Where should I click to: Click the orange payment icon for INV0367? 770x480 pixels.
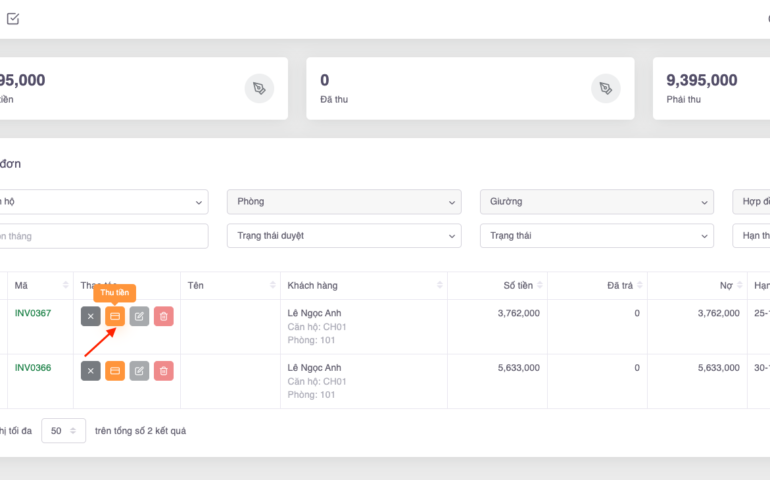(x=115, y=316)
